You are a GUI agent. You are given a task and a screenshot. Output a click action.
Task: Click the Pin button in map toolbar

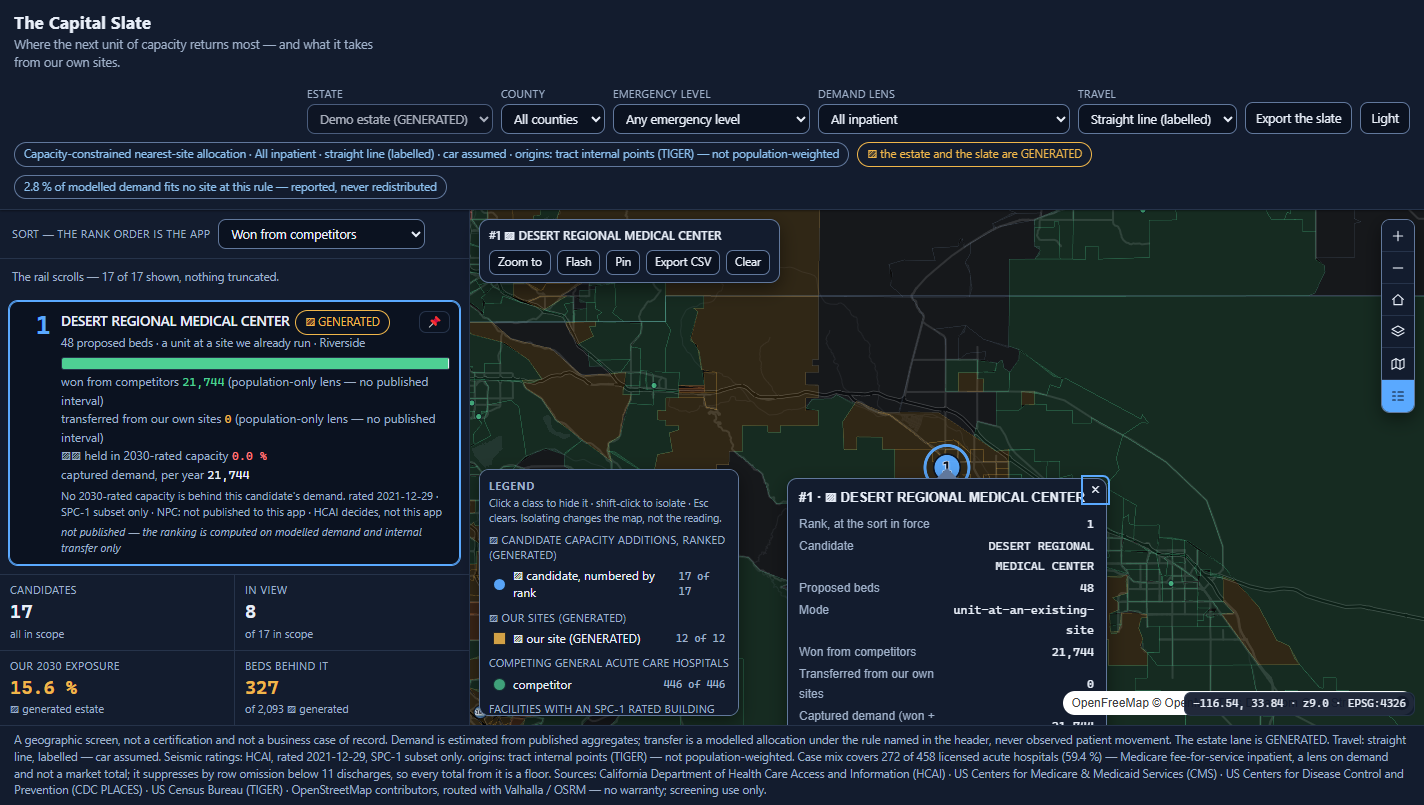pyautogui.click(x=623, y=262)
